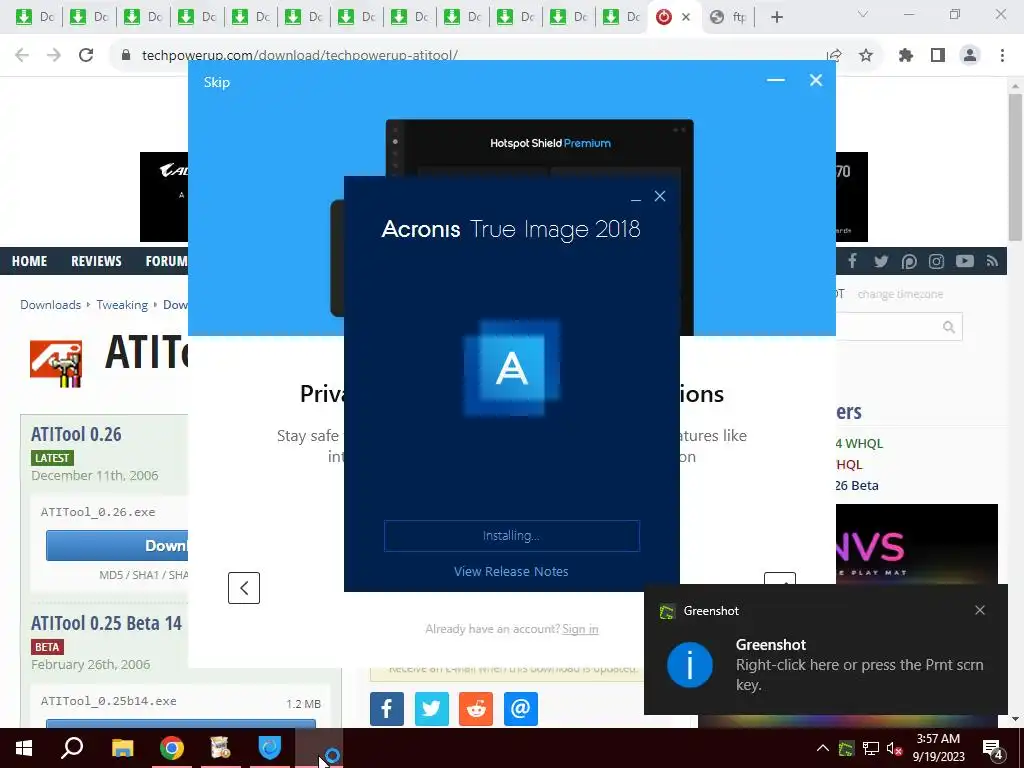The height and width of the screenshot is (768, 1024).
Task: Switch to the ftp tab
Action: coord(729,17)
